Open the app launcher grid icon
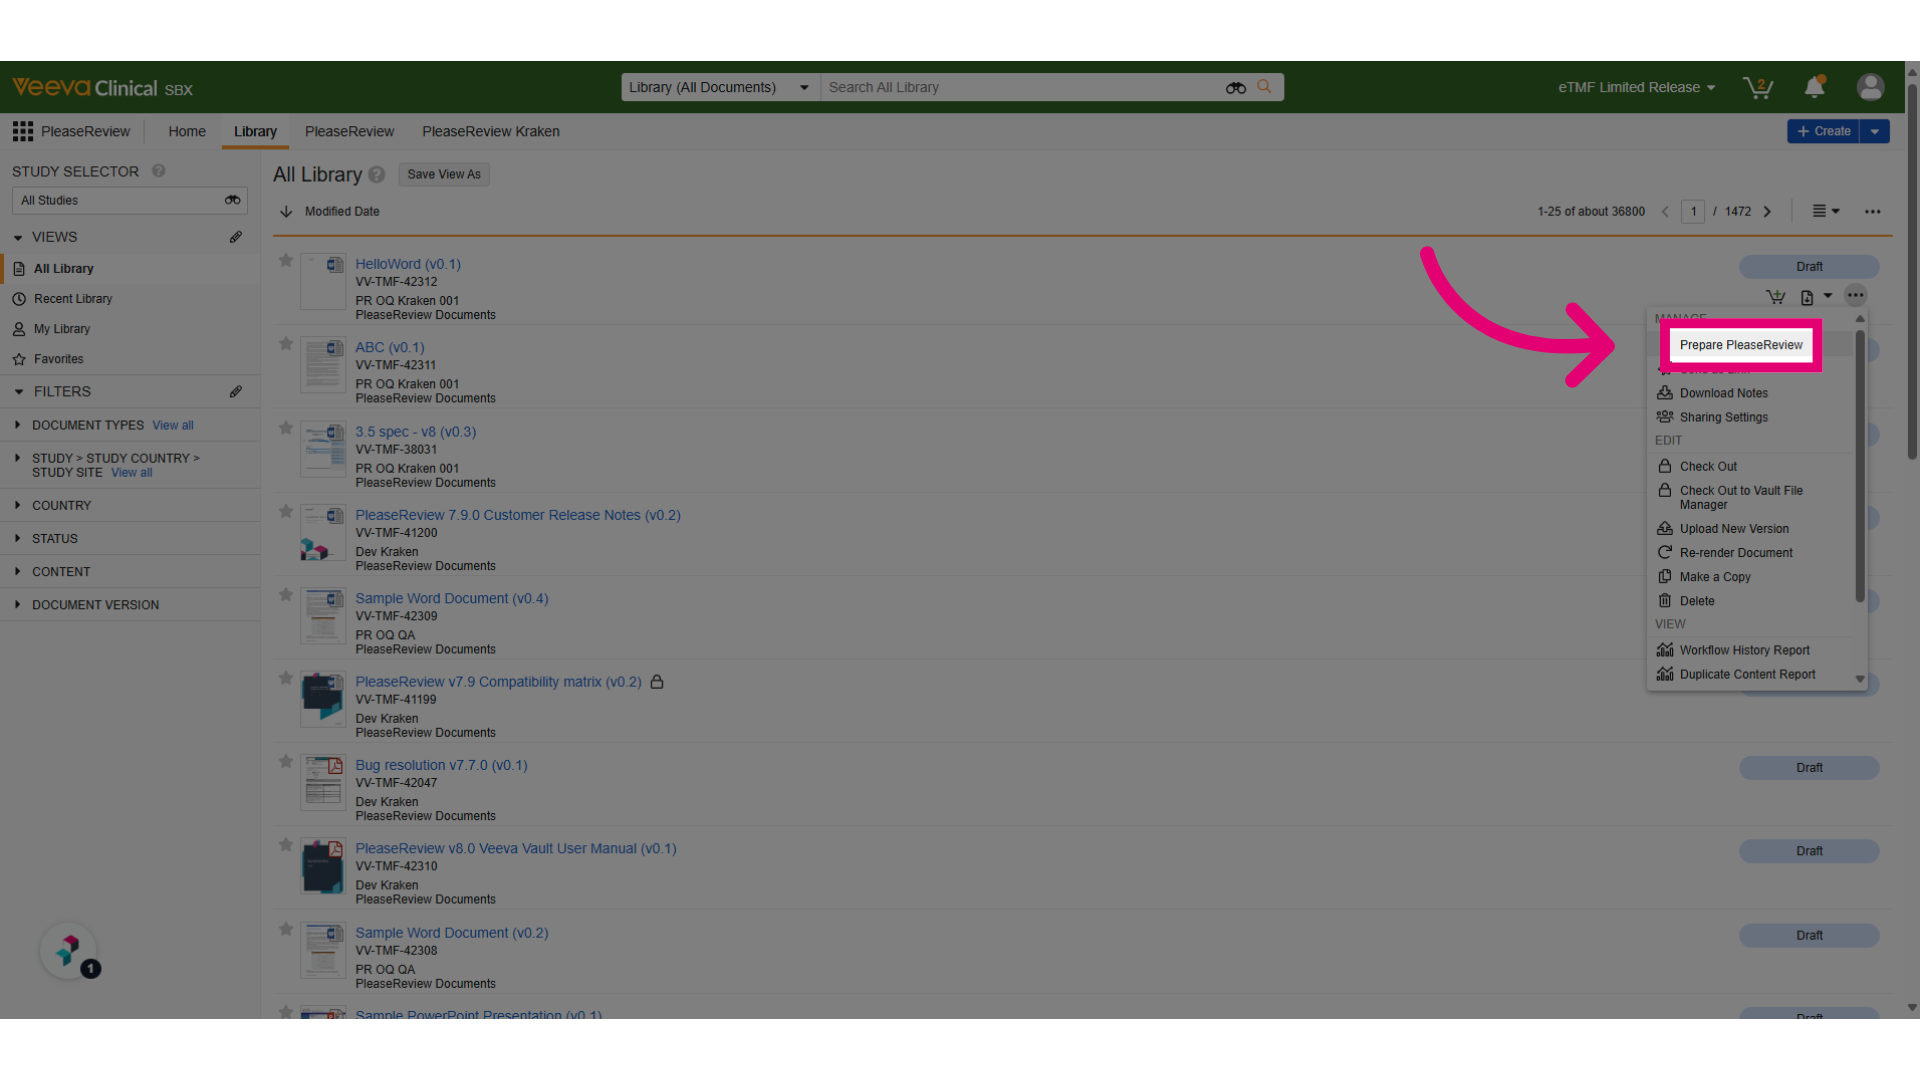 coord(22,131)
